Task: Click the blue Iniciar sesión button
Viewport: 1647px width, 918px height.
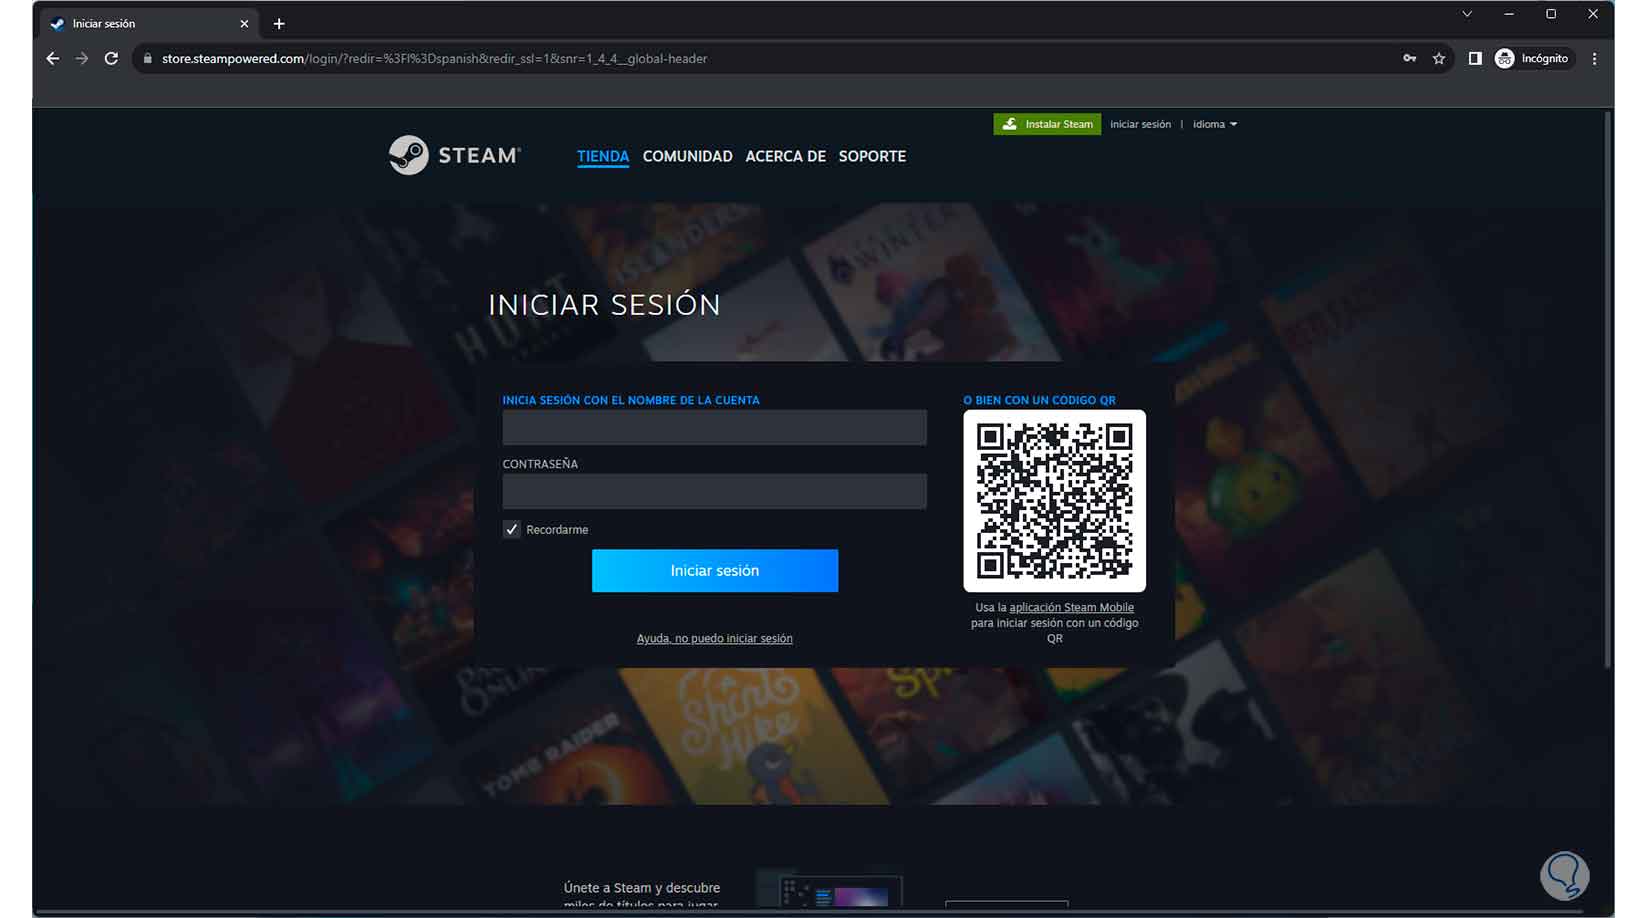Action: [x=715, y=570]
